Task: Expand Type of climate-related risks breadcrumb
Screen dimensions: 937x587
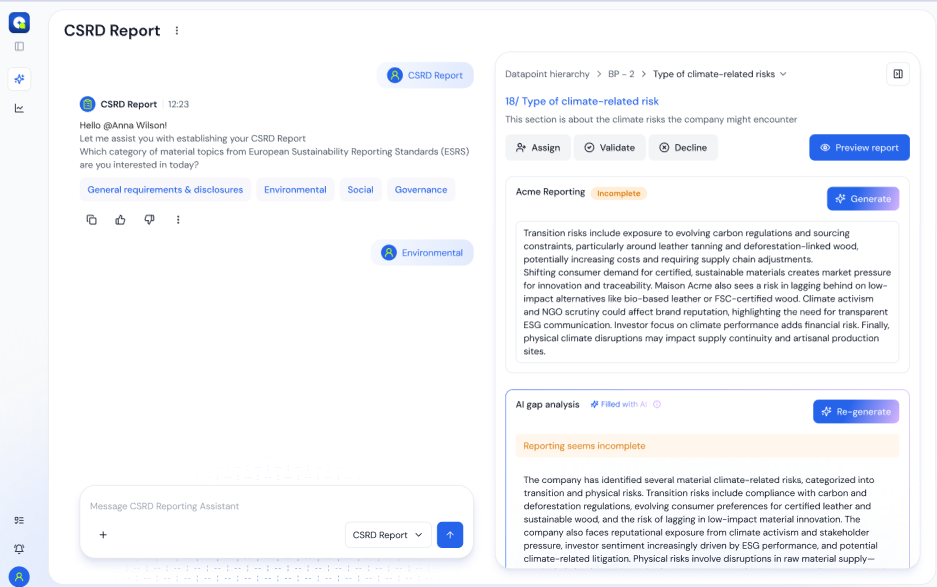Action: pos(720,74)
